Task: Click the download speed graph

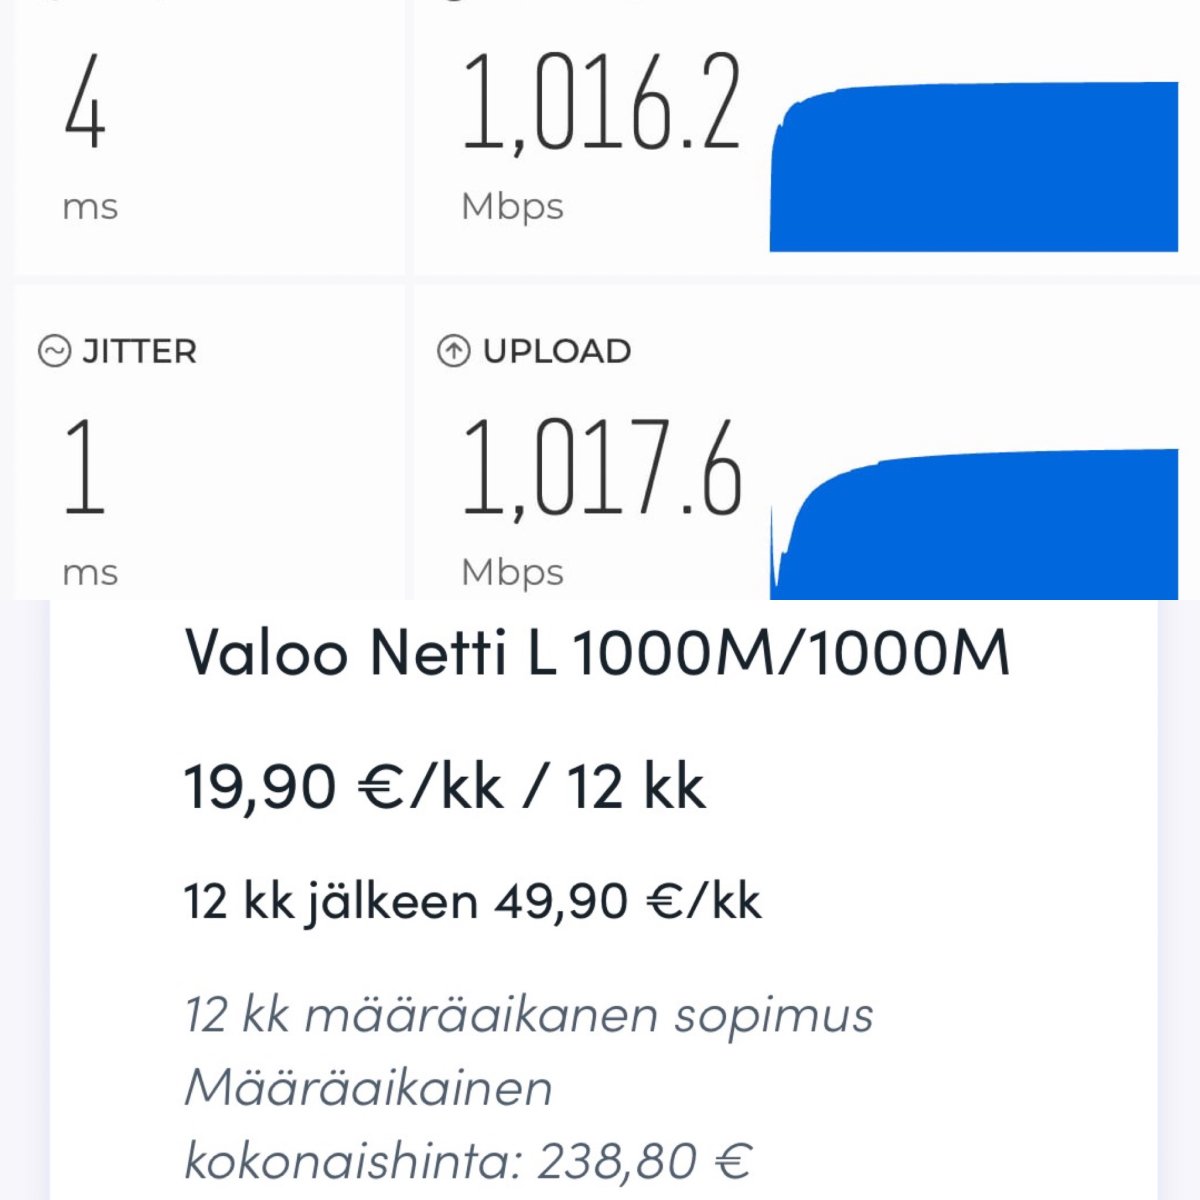Action: coord(974,168)
